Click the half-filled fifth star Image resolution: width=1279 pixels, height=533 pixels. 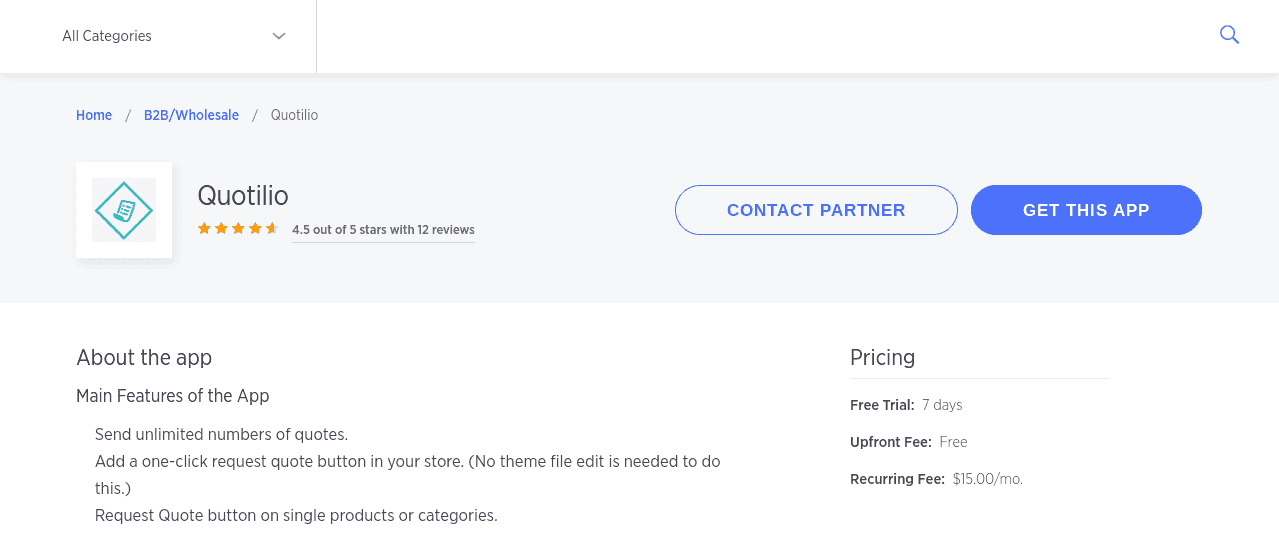coord(272,229)
